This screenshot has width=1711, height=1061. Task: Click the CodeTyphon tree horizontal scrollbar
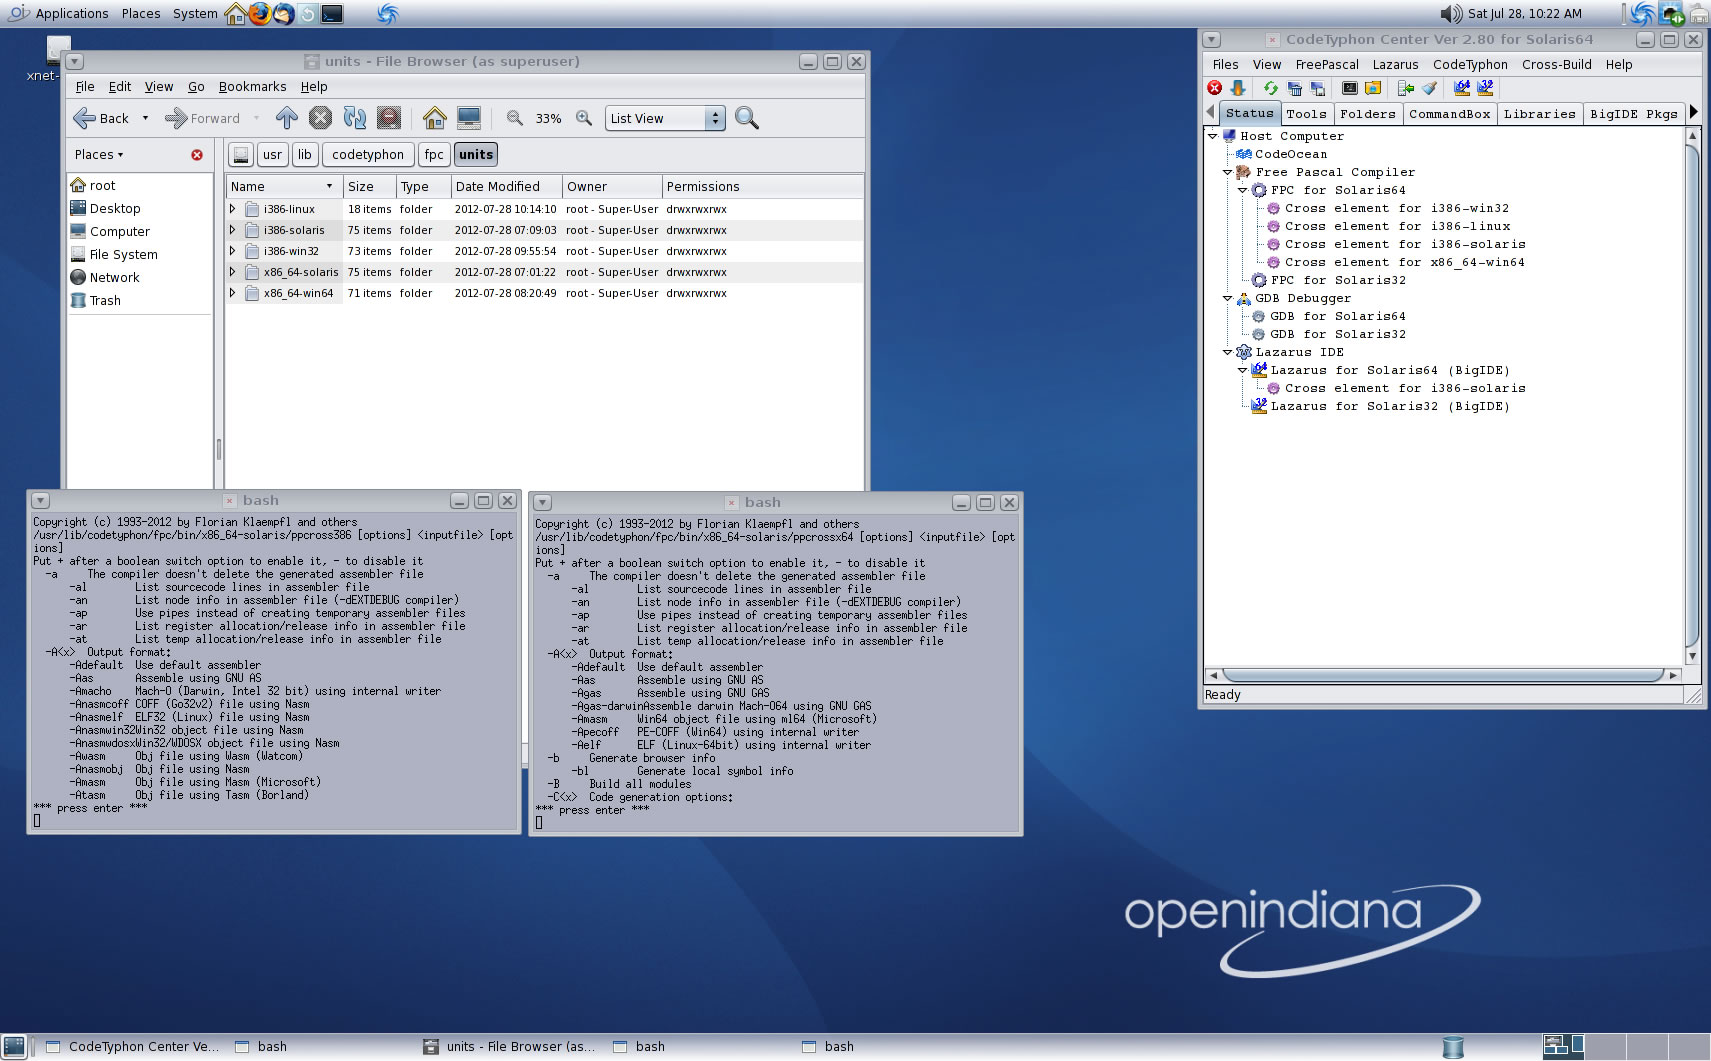[x=1442, y=676]
